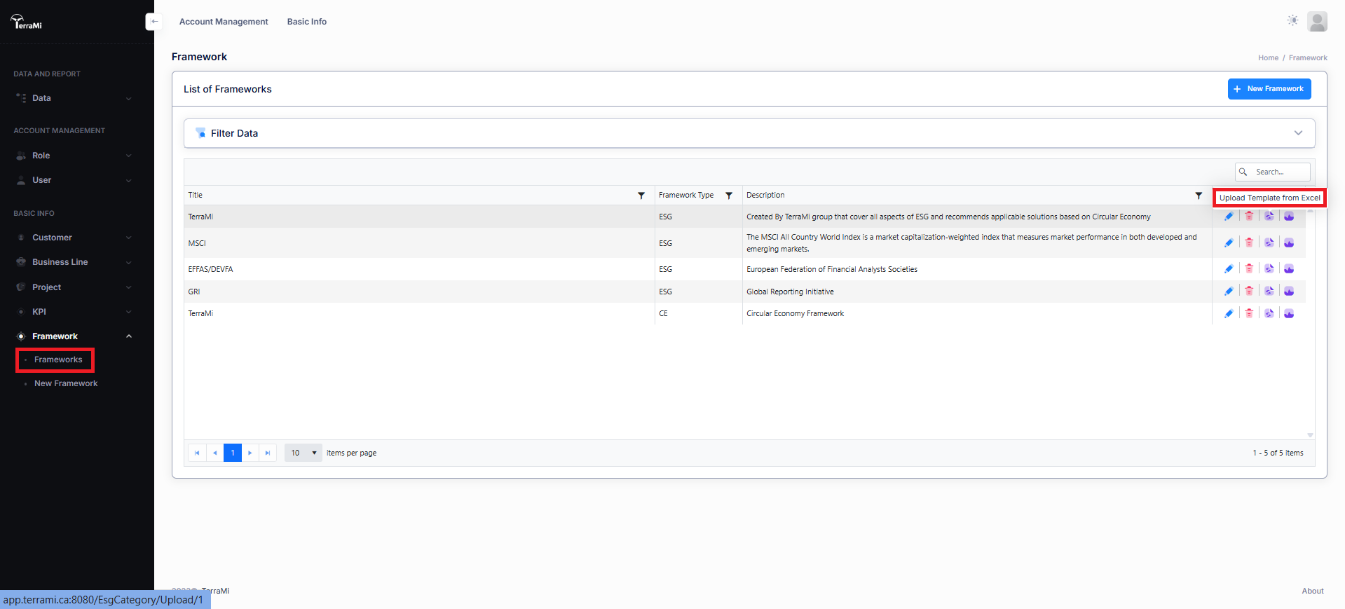Collapse the sidebar using the arrow icon
This screenshot has height=609, width=1345.
pyautogui.click(x=154, y=21)
